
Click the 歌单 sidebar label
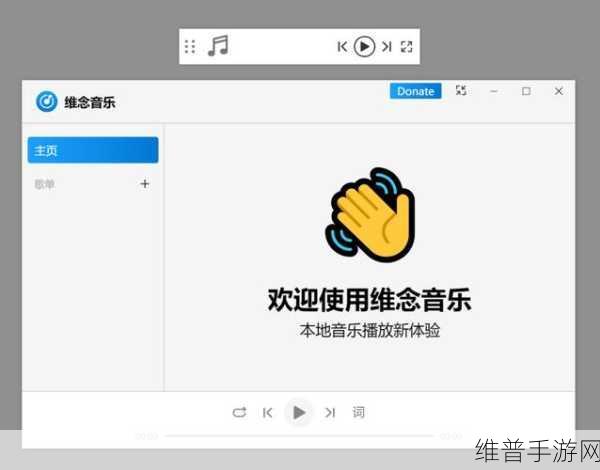click(x=45, y=184)
